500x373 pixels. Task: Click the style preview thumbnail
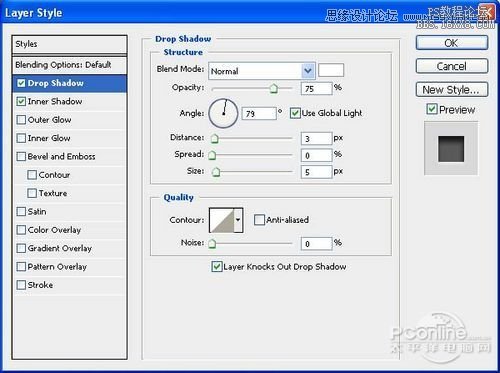[x=451, y=148]
